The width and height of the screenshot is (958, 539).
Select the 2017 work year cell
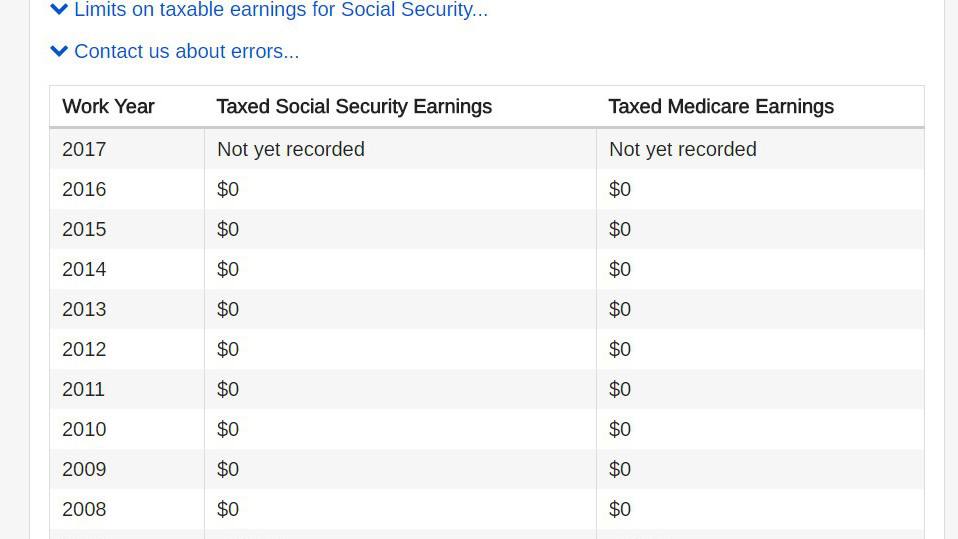point(84,149)
